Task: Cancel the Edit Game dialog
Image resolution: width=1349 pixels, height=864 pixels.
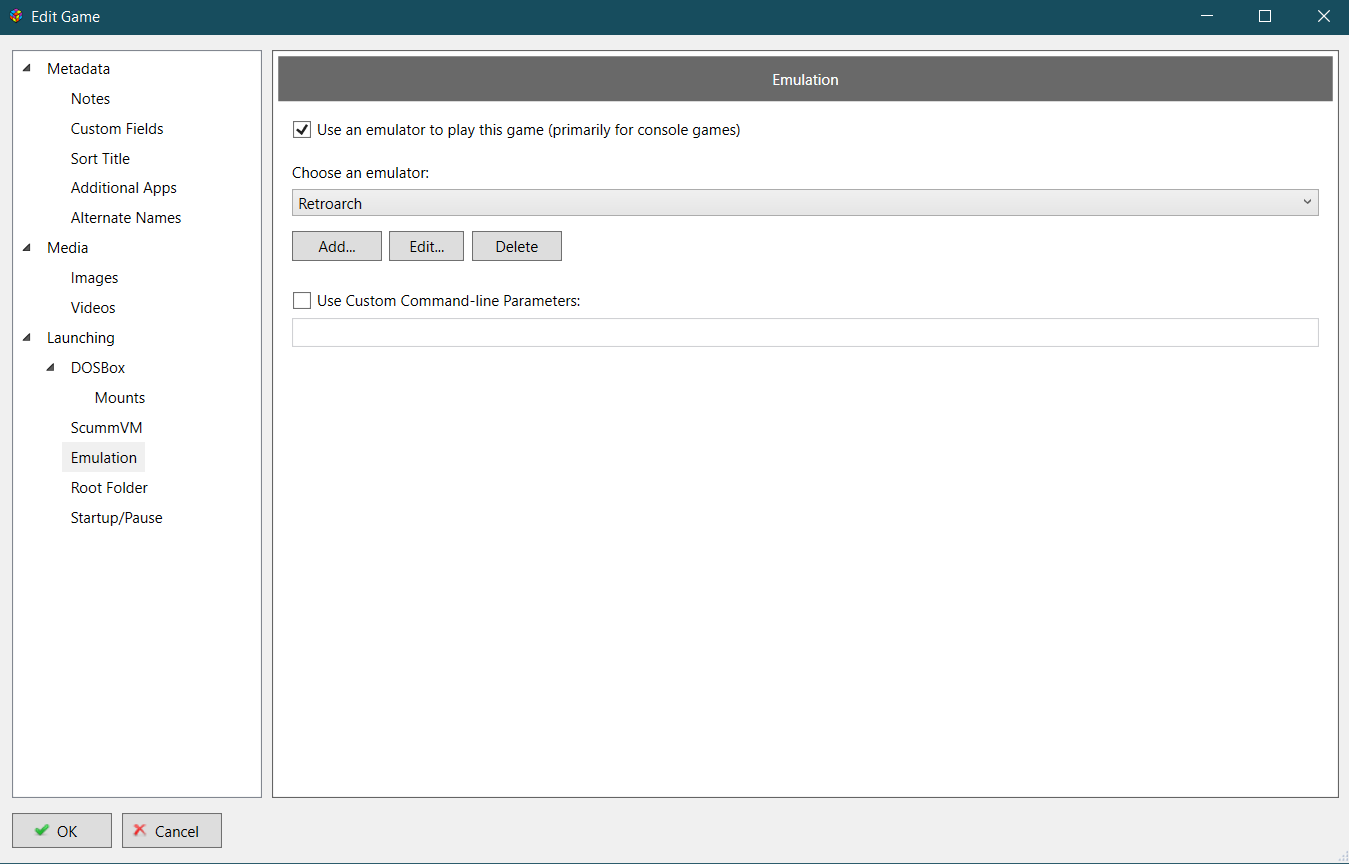Action: click(172, 831)
